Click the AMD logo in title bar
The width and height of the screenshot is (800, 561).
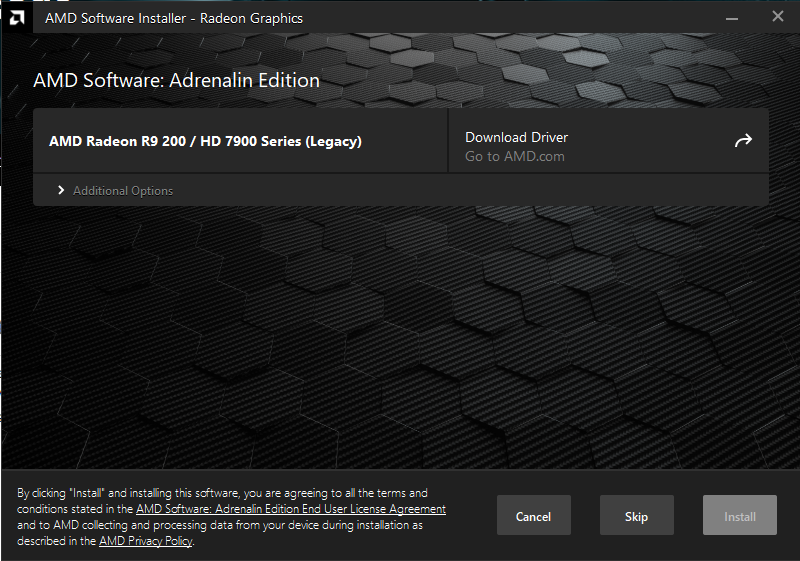coord(16,18)
